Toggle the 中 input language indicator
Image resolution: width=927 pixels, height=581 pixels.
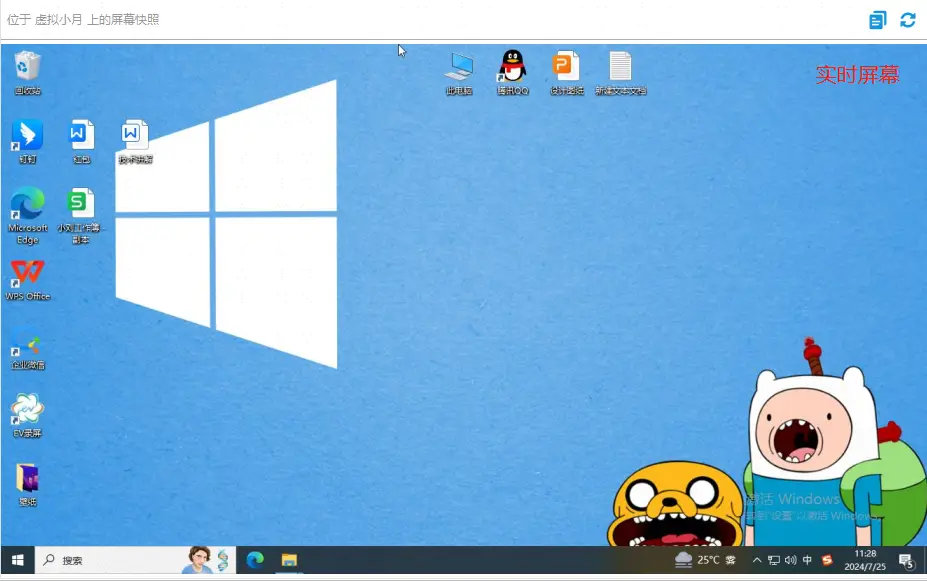click(807, 559)
